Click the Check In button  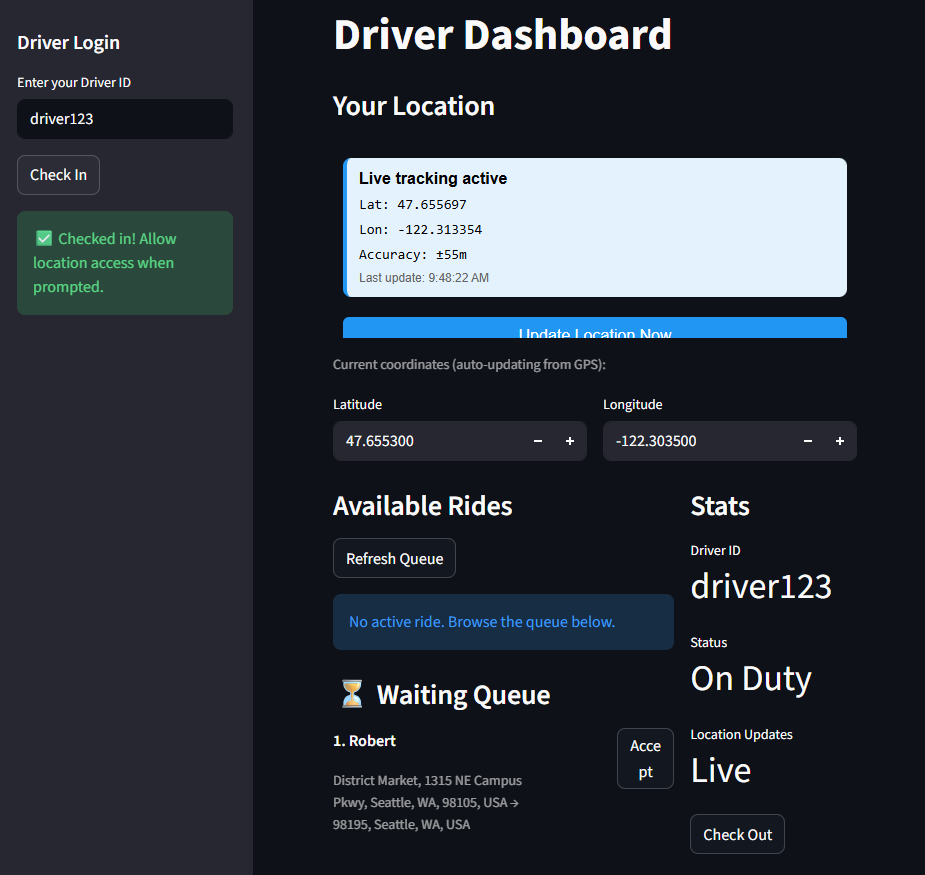coord(58,175)
